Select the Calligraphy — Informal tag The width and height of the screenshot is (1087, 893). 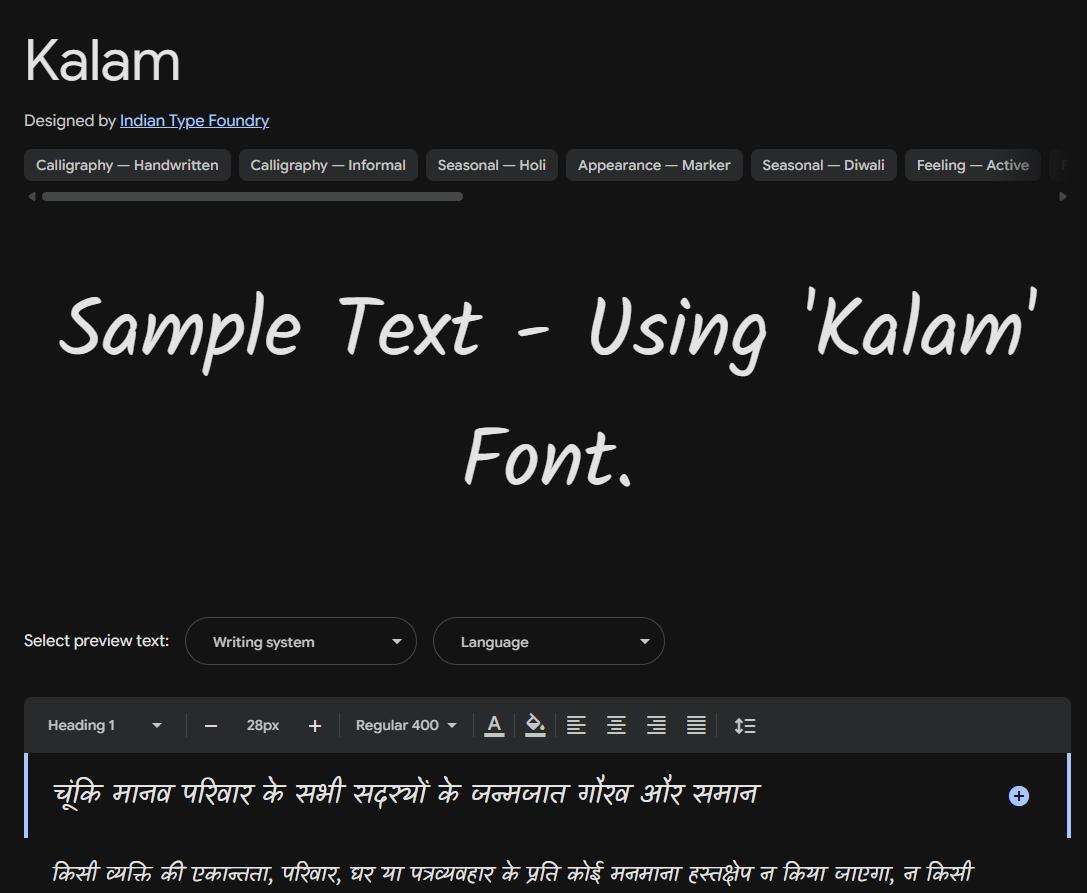click(x=328, y=165)
